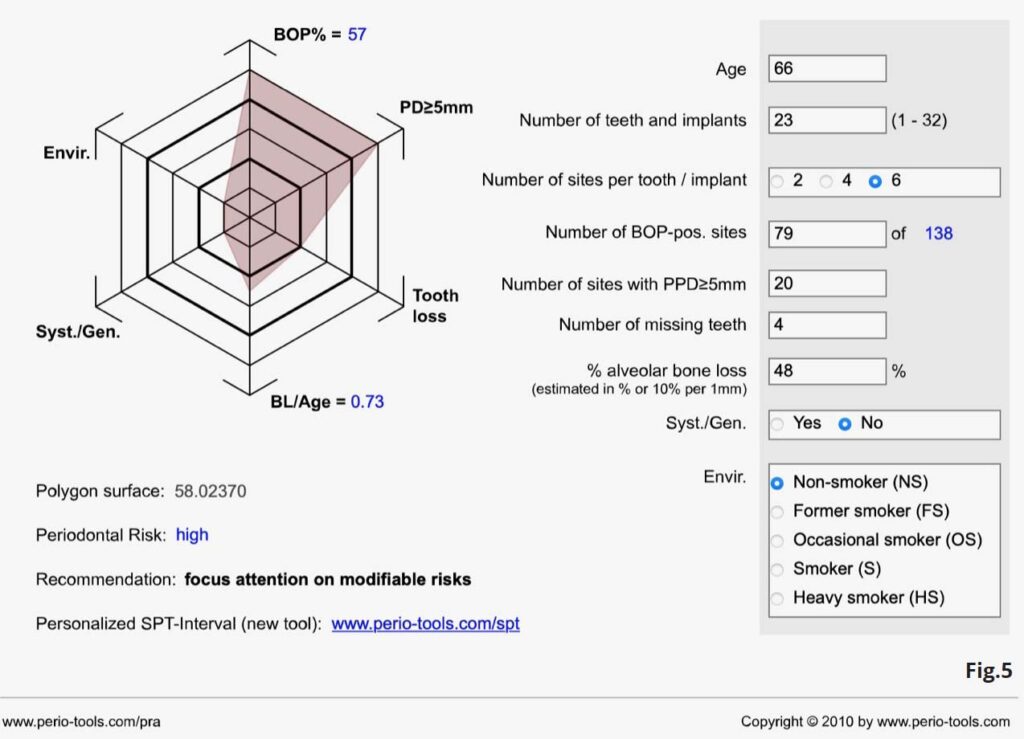The image size is (1024, 739).
Task: Click the sites with PPD≥5mm field
Action: point(827,283)
